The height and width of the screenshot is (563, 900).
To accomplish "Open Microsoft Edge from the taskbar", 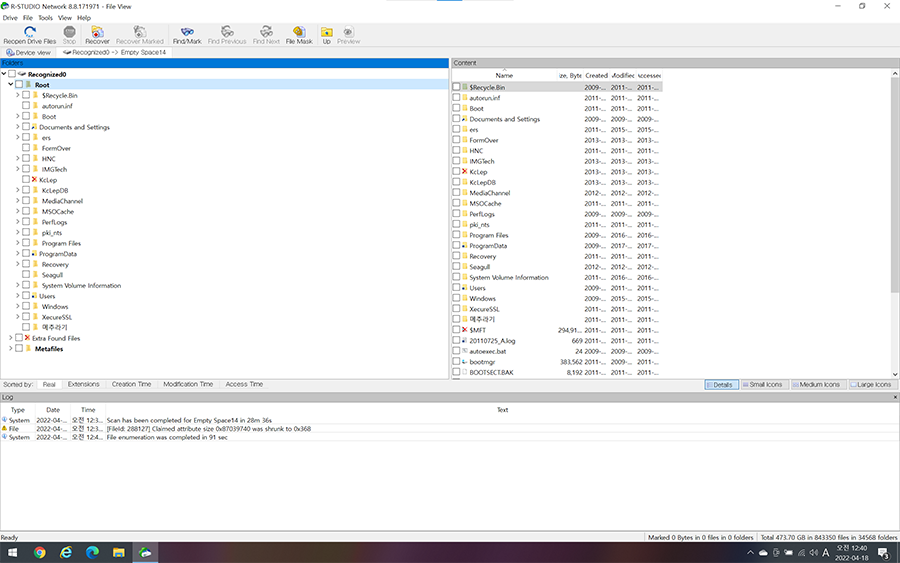I will click(92, 553).
